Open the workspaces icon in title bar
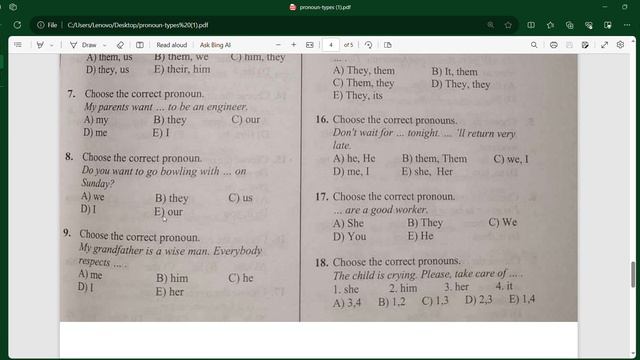Viewport: 640px width, 360px height. 13,7
